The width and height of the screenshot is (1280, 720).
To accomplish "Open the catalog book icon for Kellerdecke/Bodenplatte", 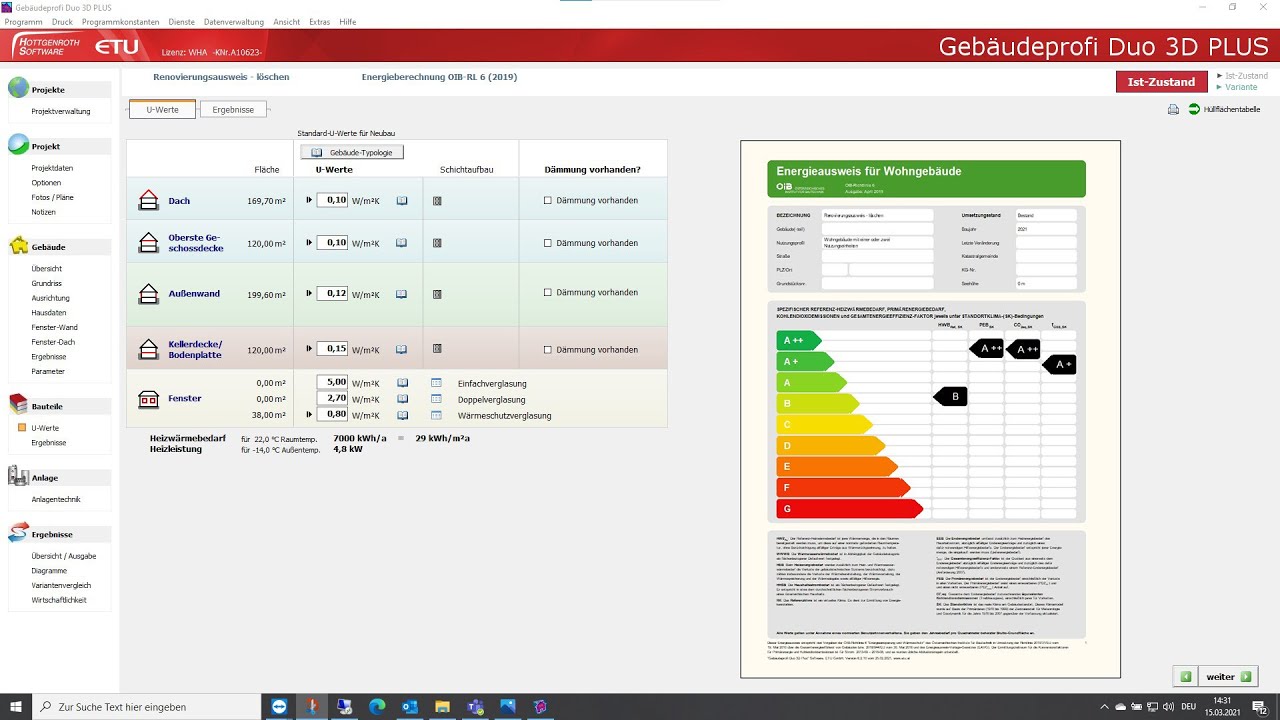I will [x=402, y=349].
